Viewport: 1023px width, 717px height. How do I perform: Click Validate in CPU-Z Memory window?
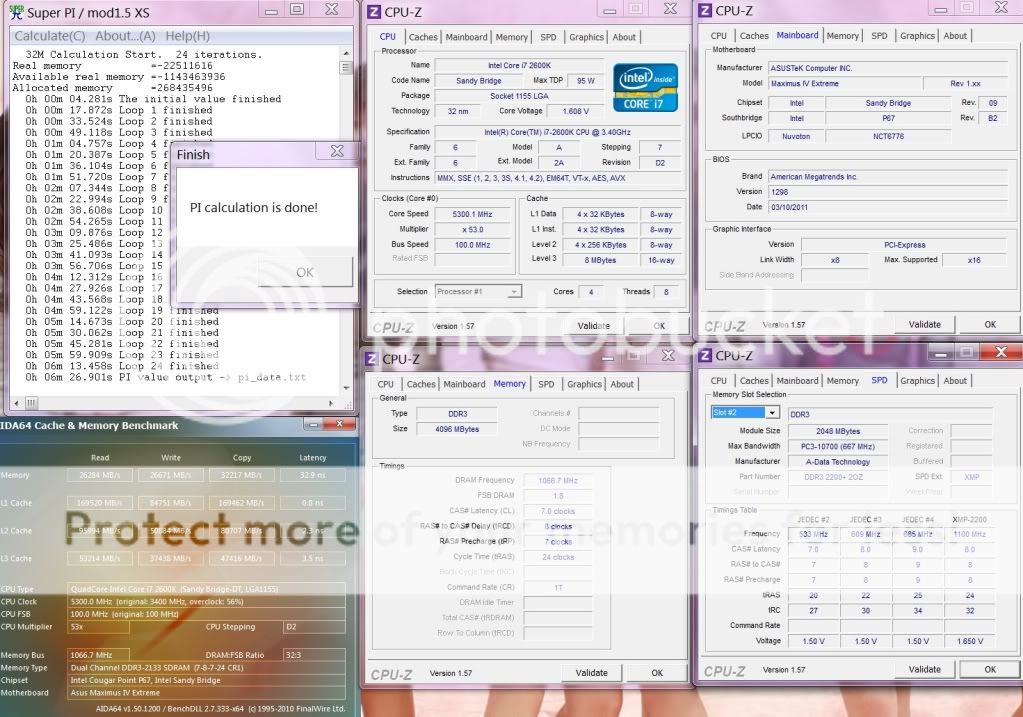click(592, 673)
